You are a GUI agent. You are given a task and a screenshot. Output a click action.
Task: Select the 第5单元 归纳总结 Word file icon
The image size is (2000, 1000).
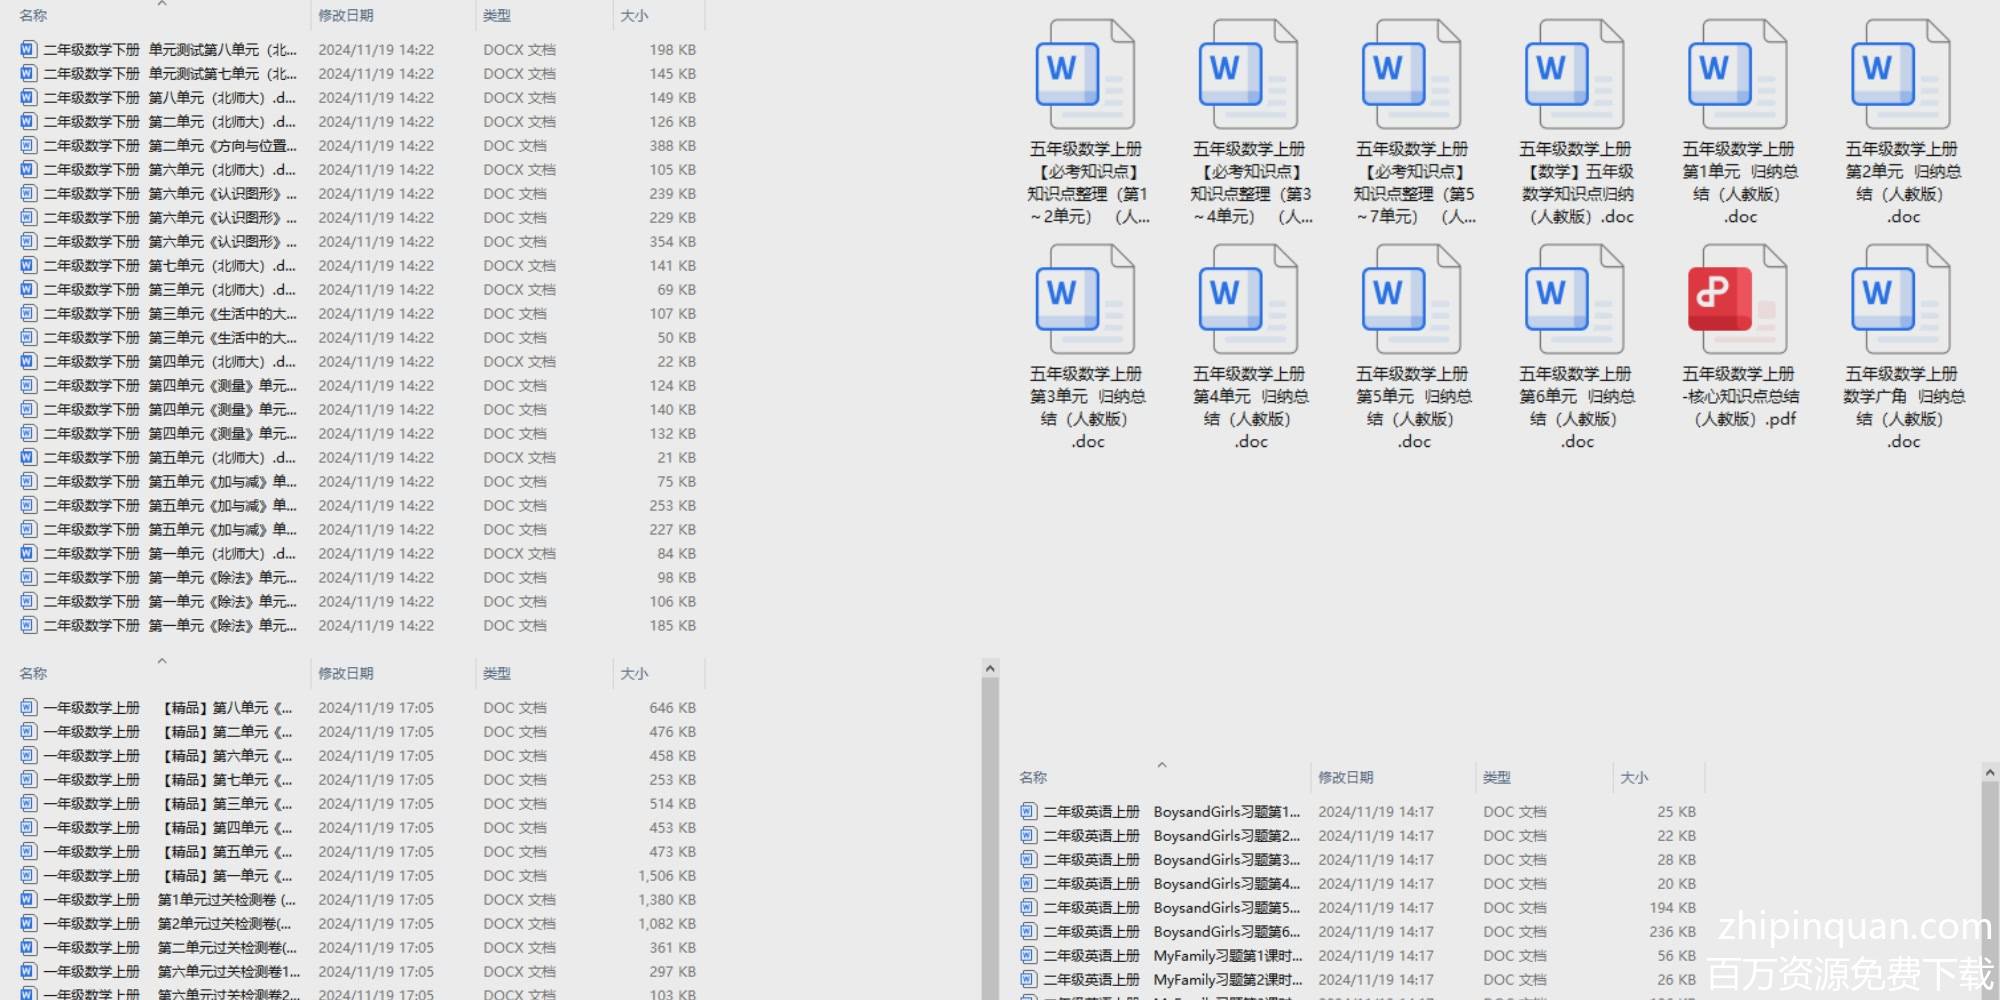[1411, 300]
